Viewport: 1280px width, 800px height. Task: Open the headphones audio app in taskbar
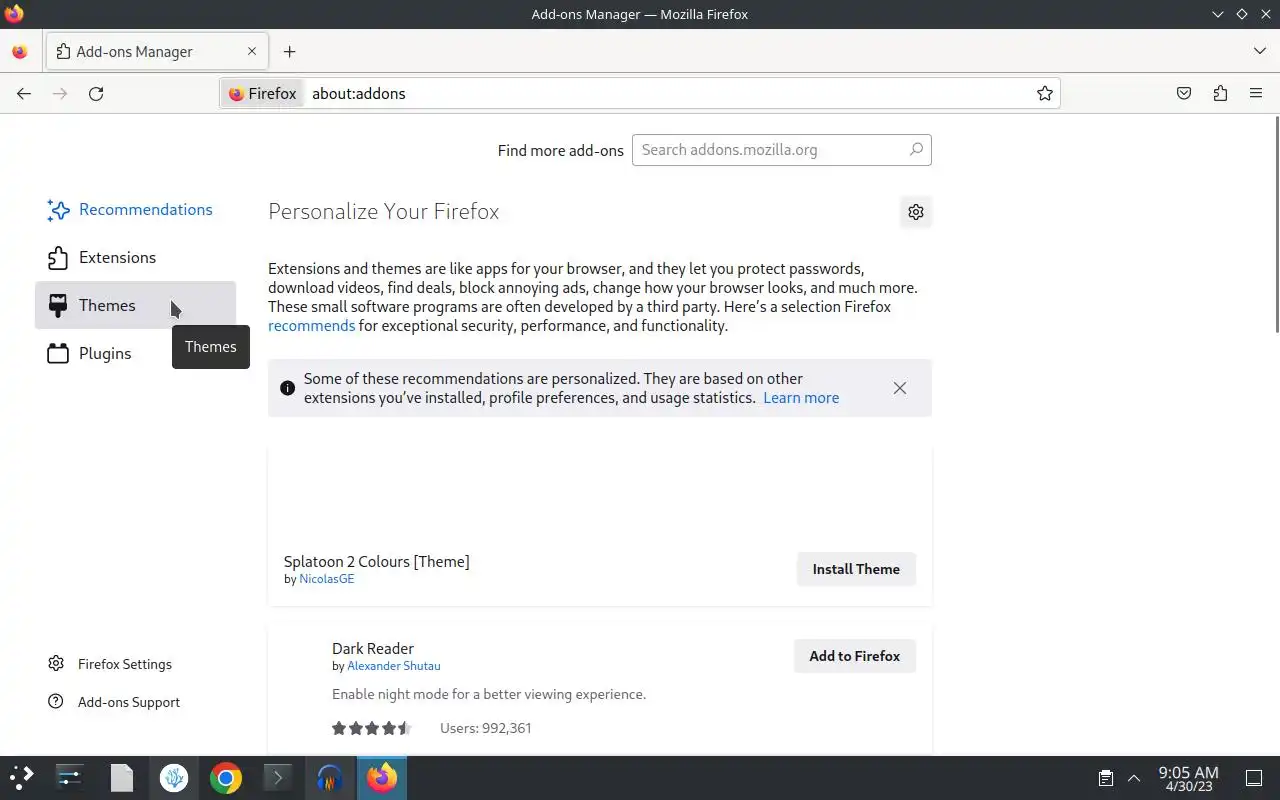[329, 778]
